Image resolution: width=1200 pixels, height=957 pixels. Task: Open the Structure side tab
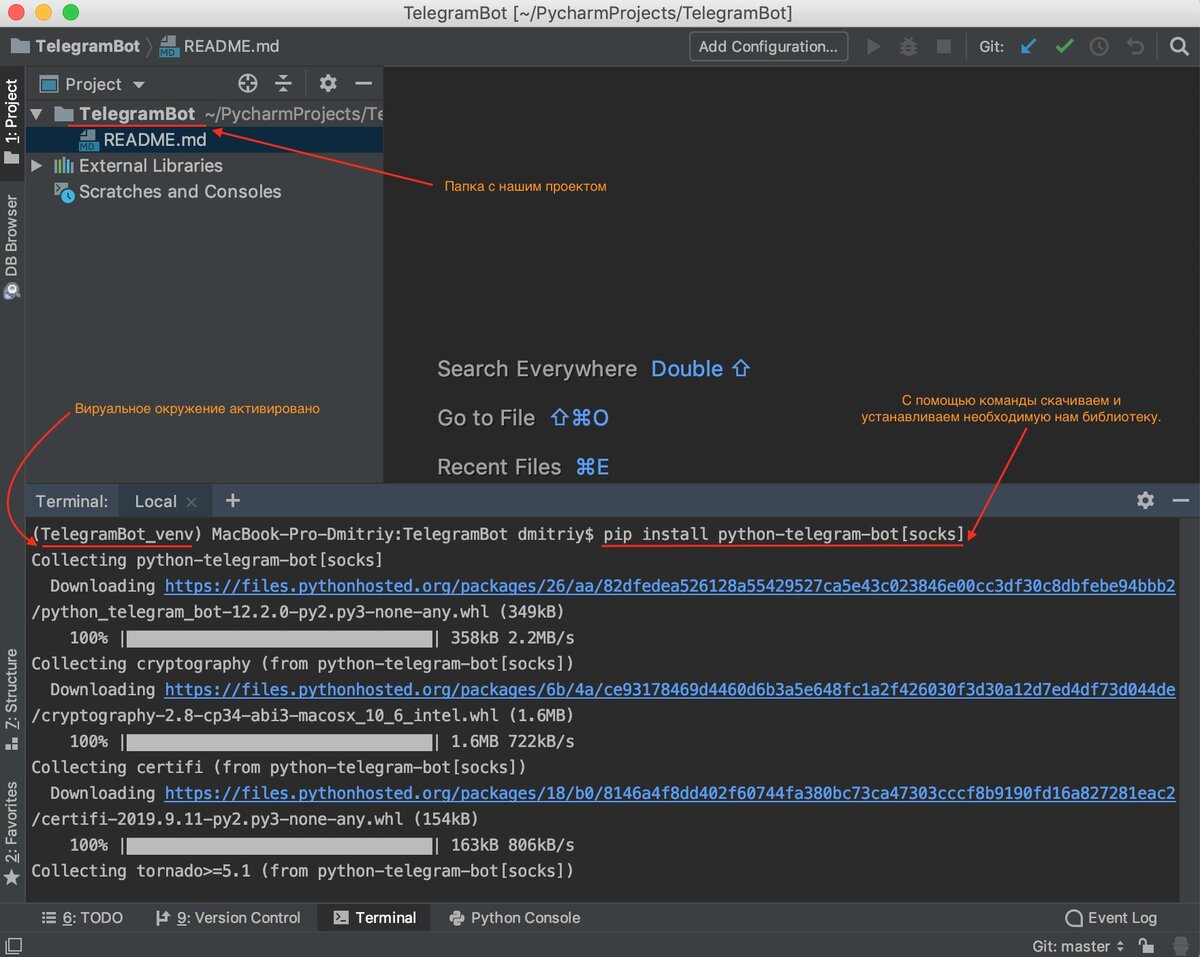(11, 698)
